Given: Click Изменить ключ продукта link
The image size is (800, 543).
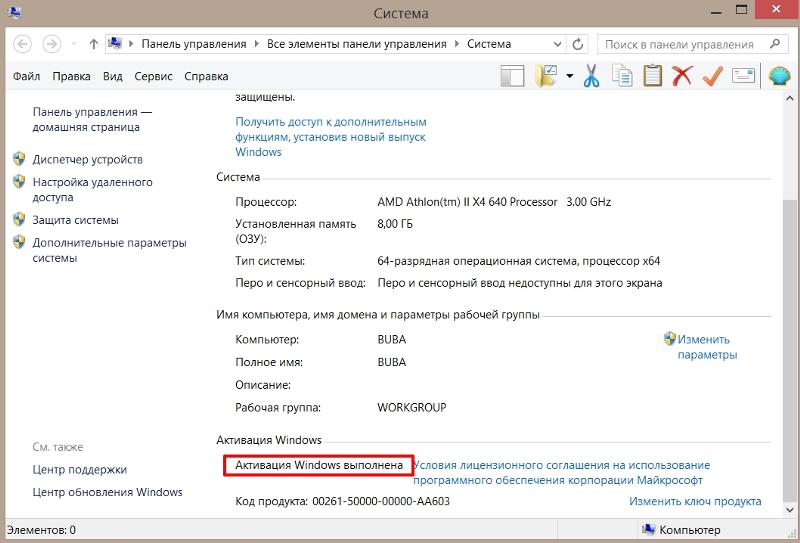Looking at the screenshot, I should tap(695, 501).
